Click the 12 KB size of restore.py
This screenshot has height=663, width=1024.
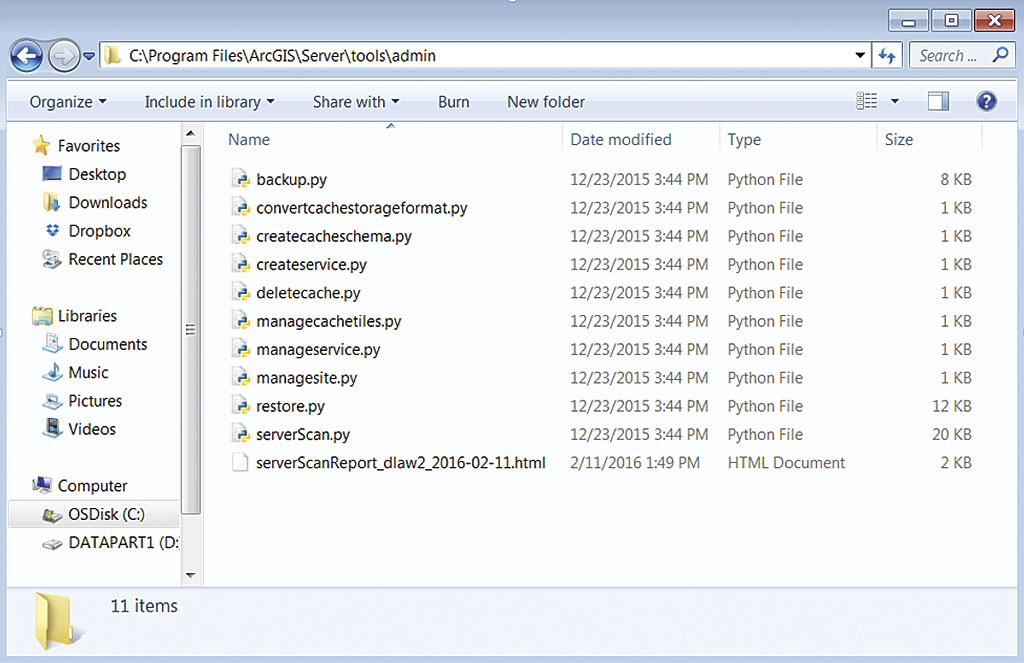[x=952, y=406]
